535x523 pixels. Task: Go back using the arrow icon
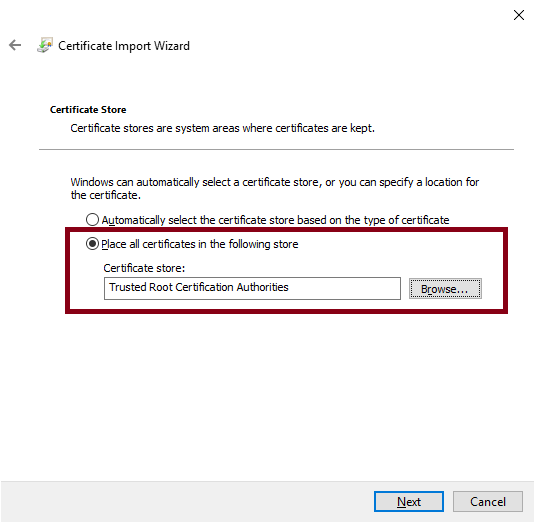pos(15,45)
